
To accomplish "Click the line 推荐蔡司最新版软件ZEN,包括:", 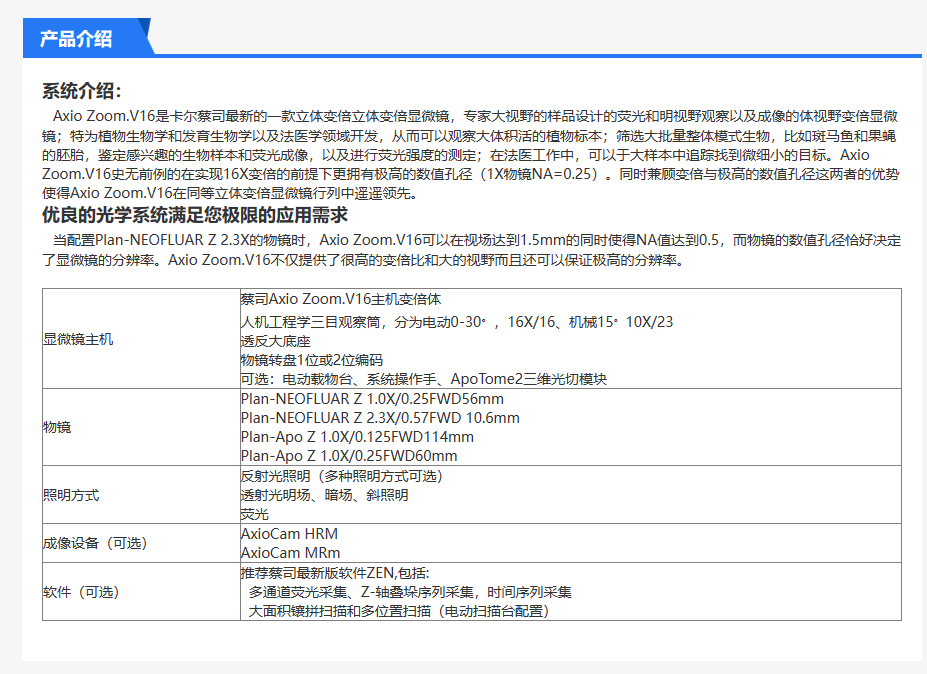I will click(x=335, y=573).
